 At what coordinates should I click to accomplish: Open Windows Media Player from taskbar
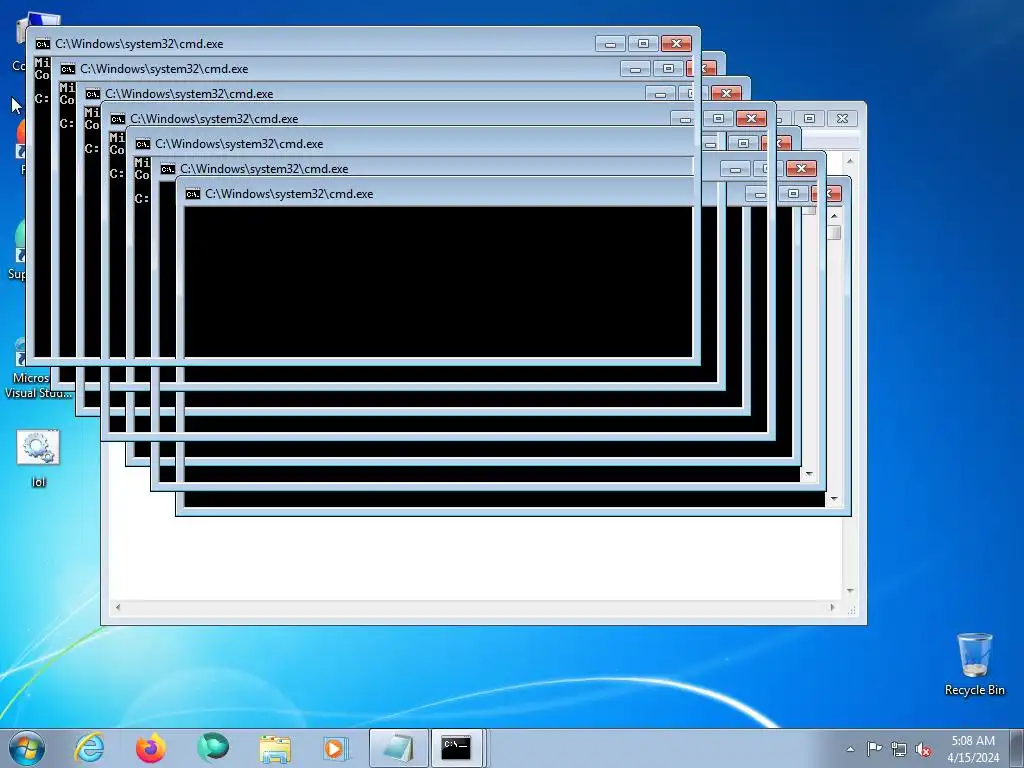(x=336, y=748)
